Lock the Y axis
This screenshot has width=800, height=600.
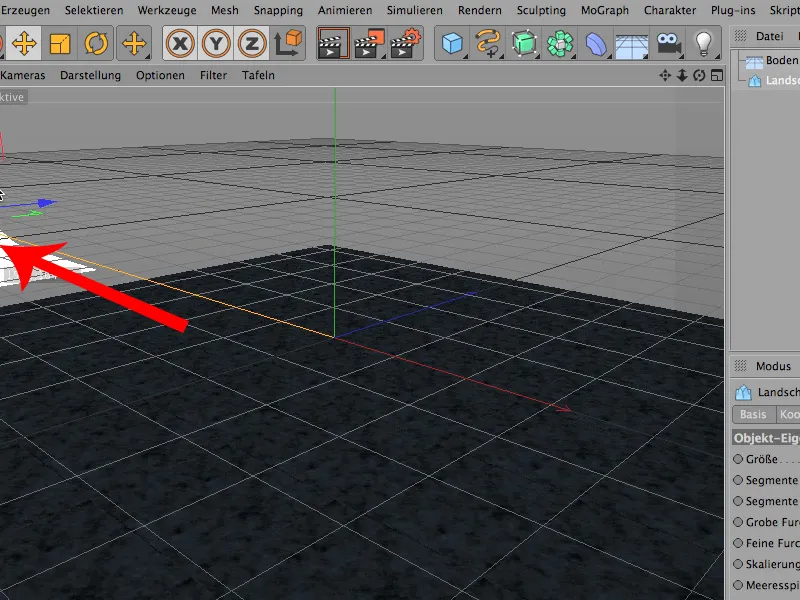click(x=217, y=44)
